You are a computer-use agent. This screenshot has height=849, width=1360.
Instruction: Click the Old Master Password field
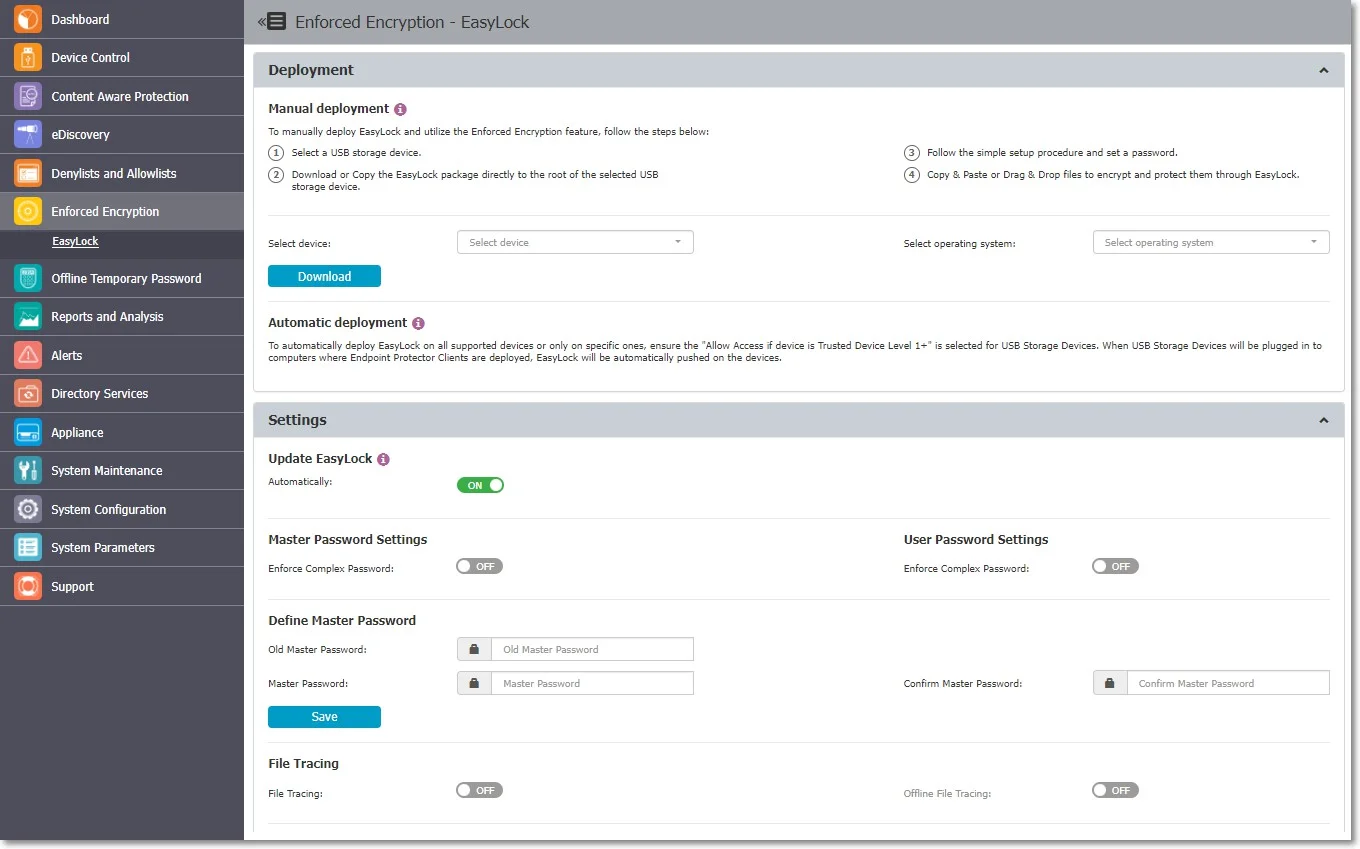point(592,649)
